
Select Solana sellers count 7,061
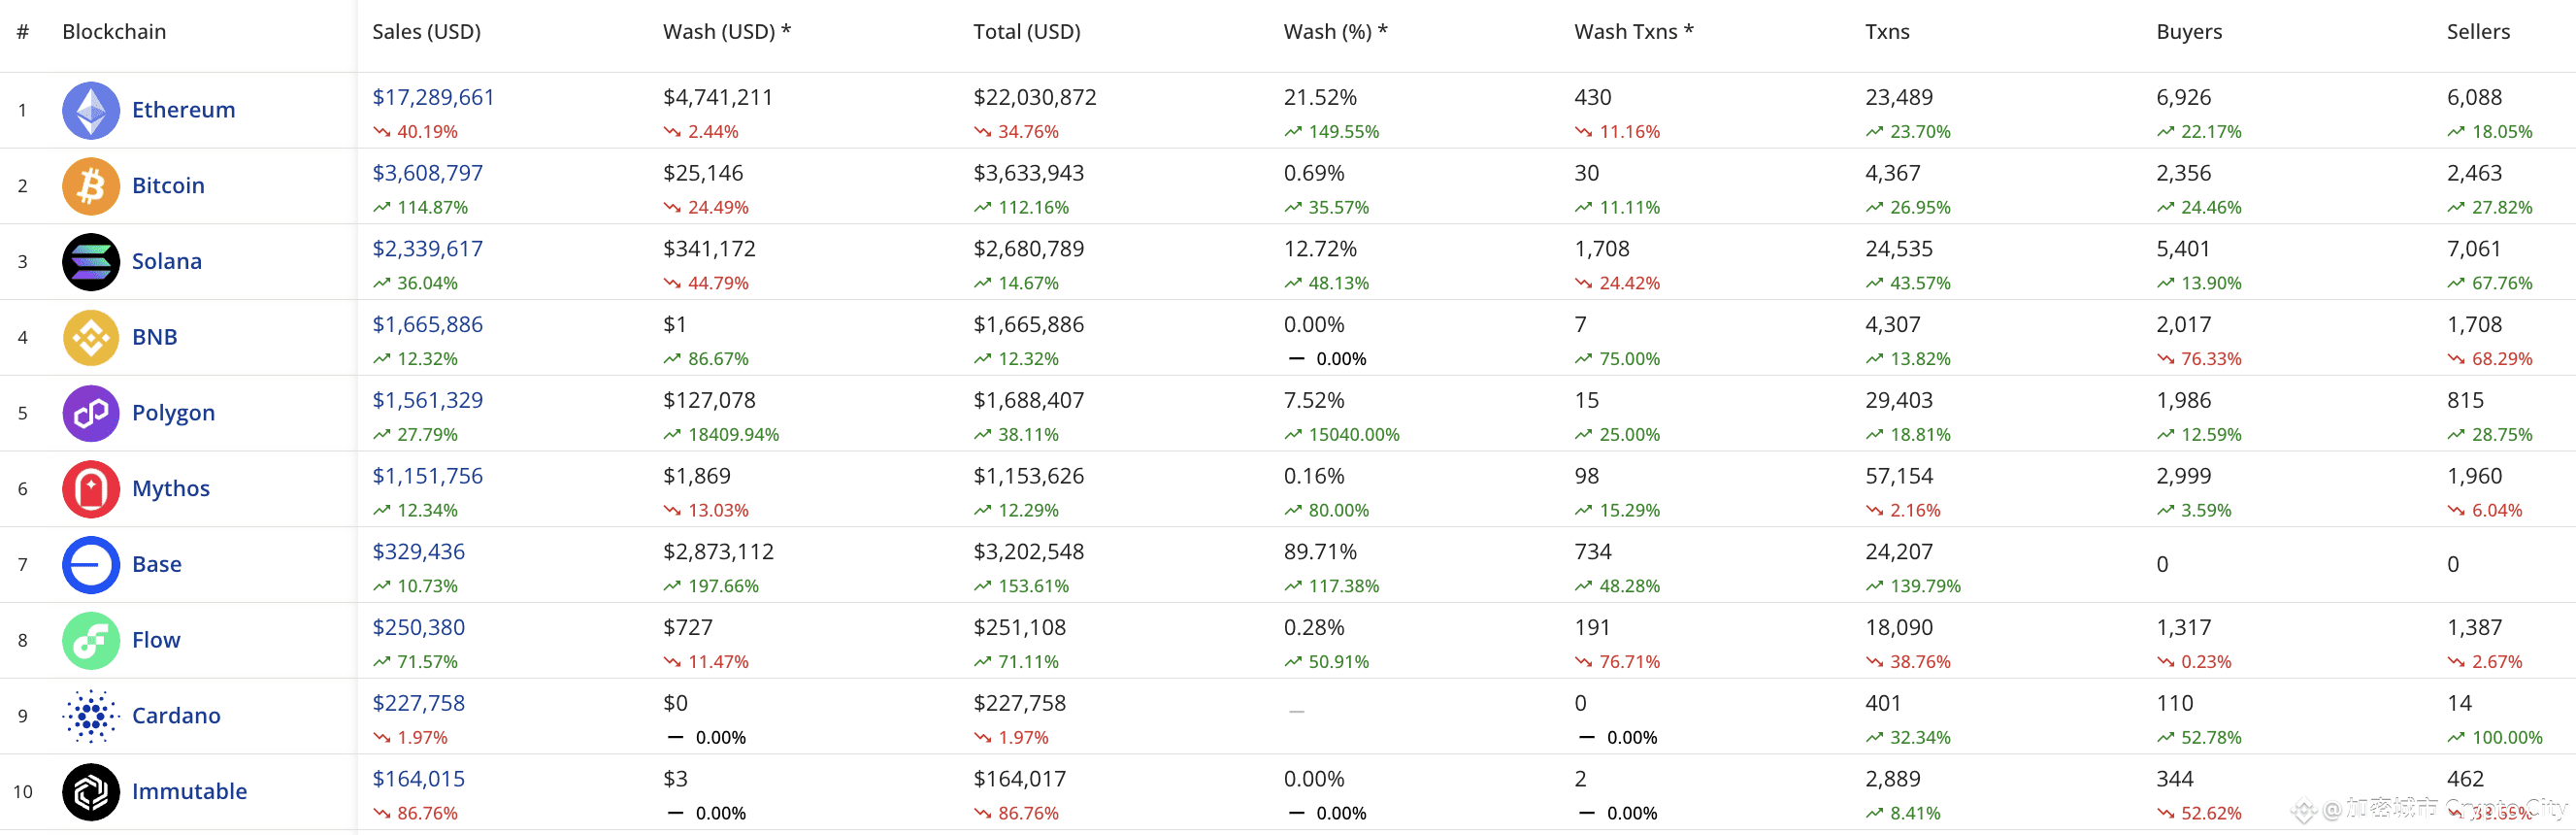tap(2474, 249)
